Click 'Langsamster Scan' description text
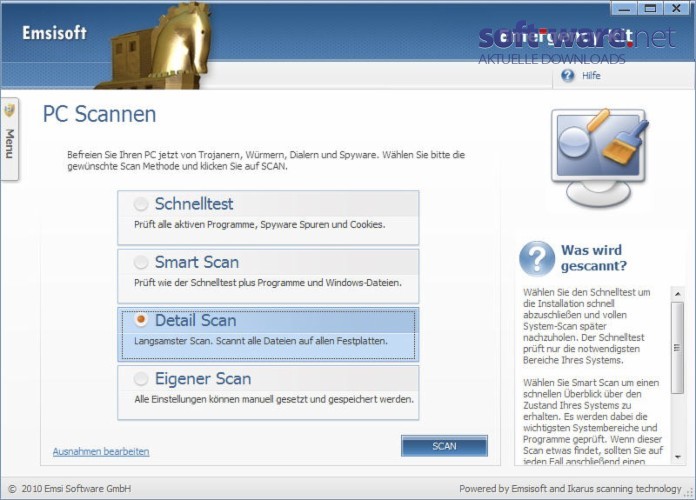This screenshot has height=500, width=696. pyautogui.click(x=261, y=341)
